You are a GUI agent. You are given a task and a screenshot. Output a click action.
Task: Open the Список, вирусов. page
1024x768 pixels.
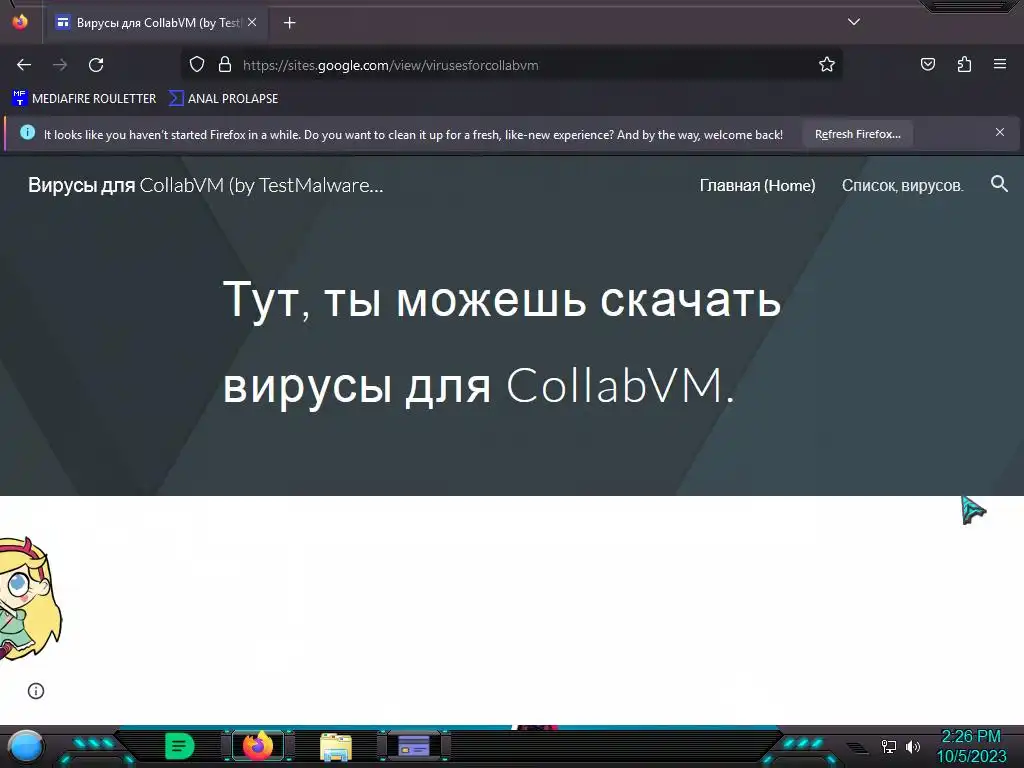point(903,185)
